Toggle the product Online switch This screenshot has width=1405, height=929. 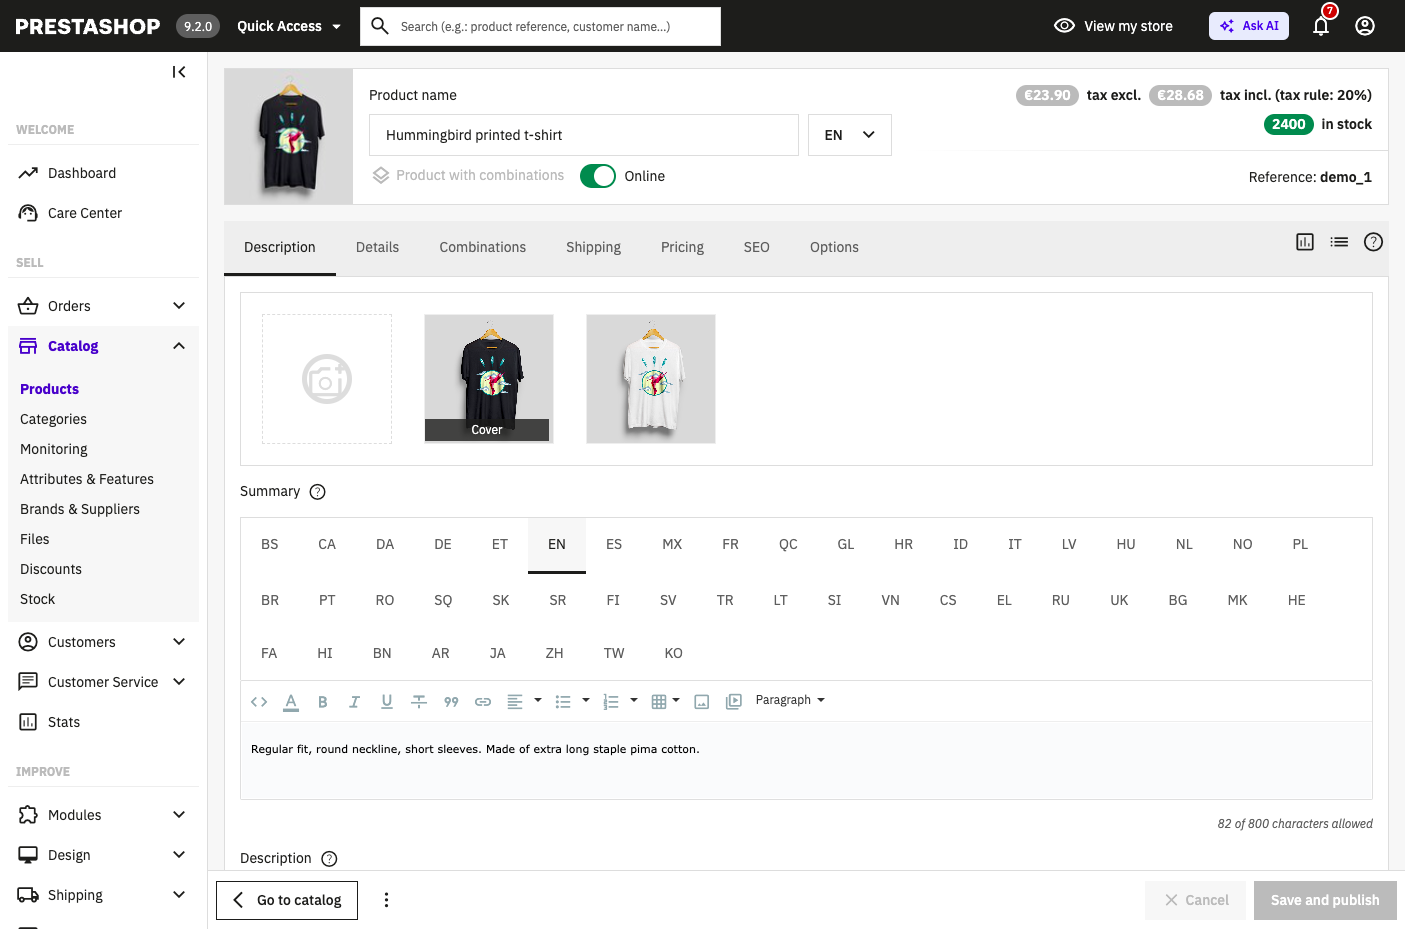598,176
